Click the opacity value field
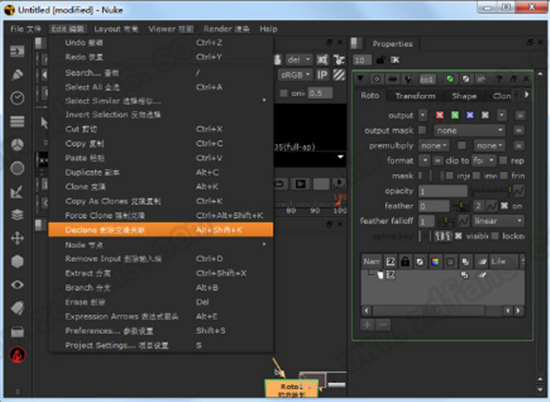 click(443, 191)
